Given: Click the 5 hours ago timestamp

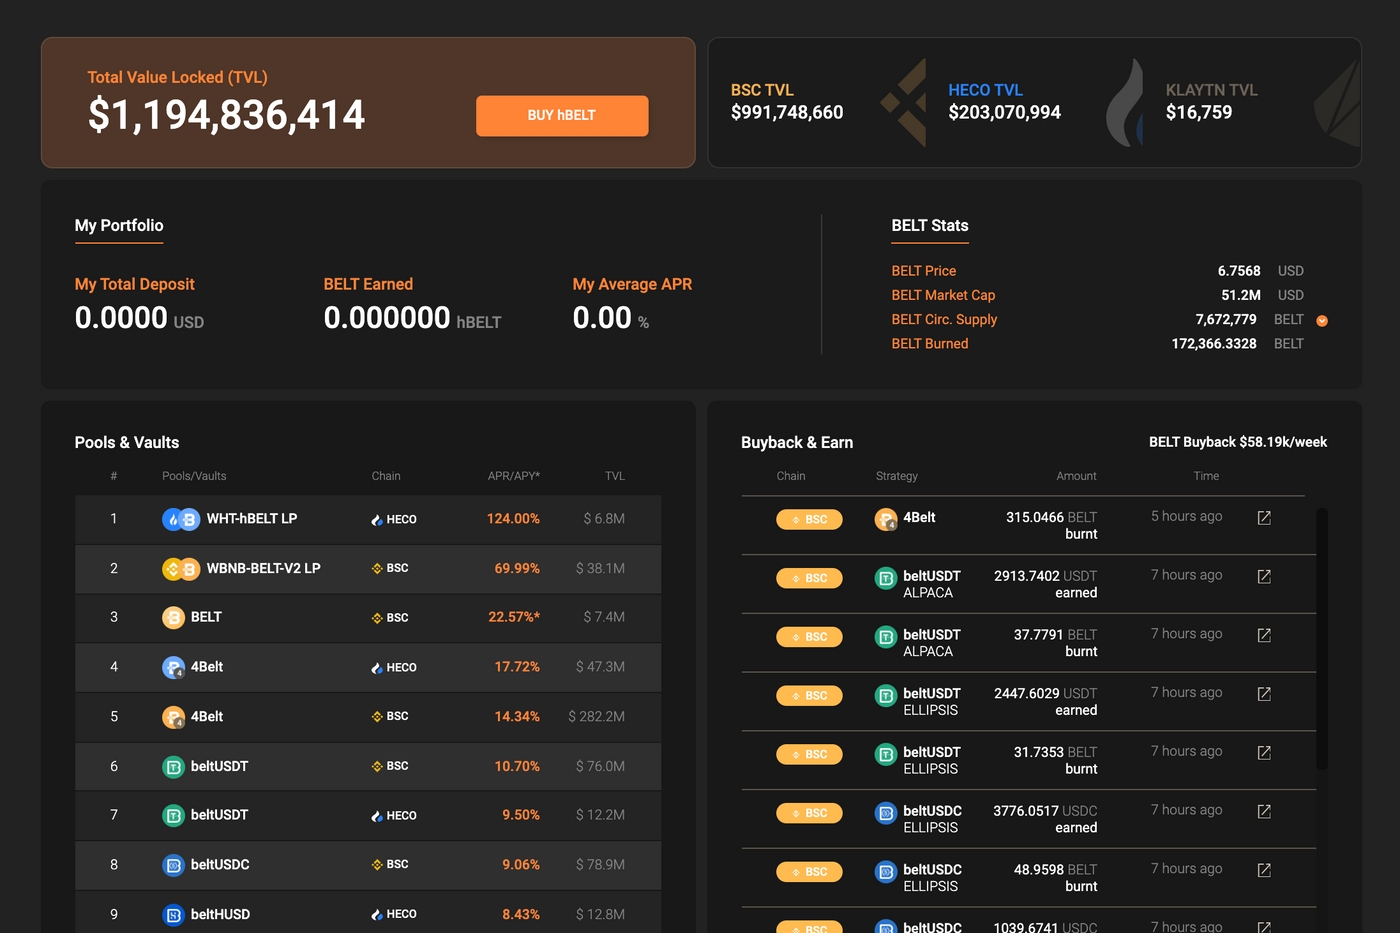Looking at the screenshot, I should [1186, 516].
